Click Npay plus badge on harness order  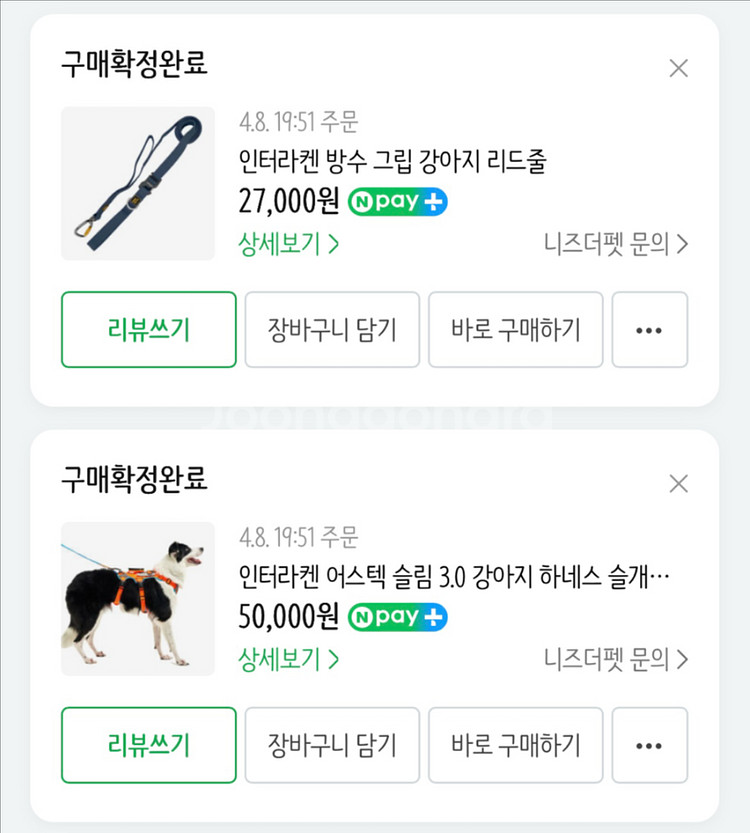point(398,617)
